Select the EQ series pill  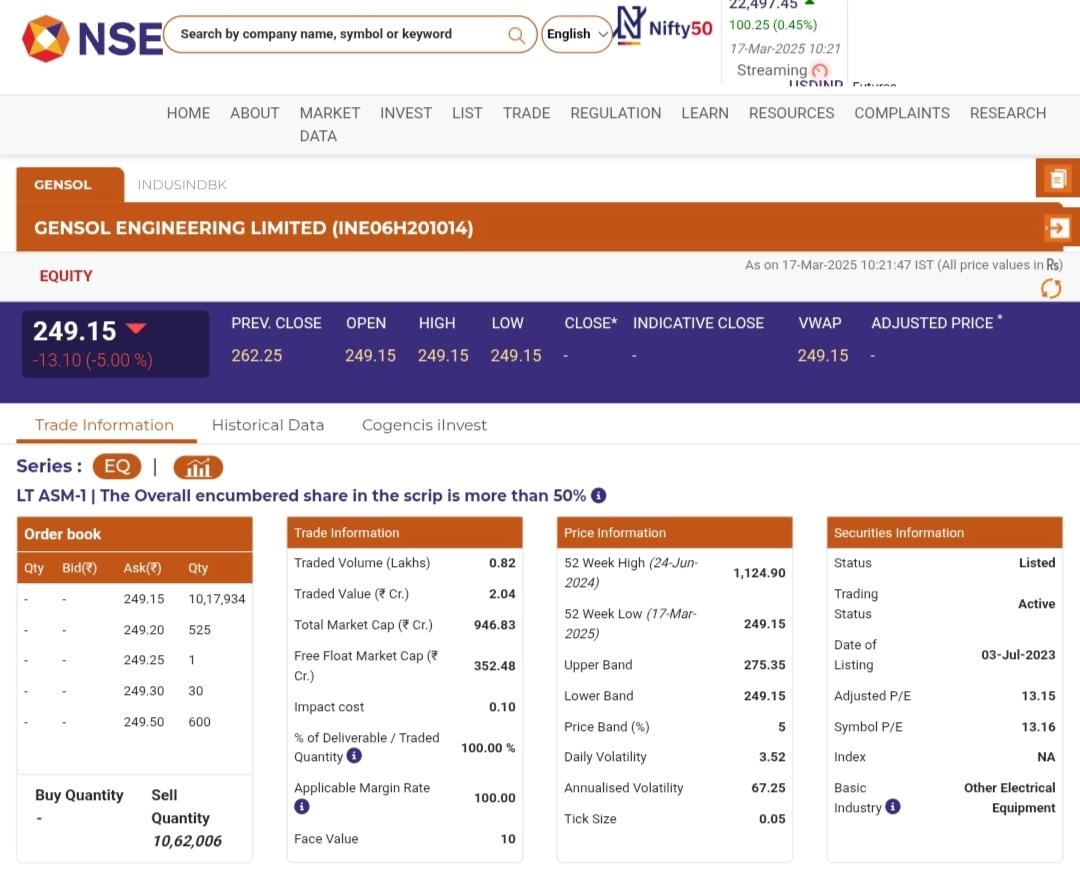click(117, 467)
